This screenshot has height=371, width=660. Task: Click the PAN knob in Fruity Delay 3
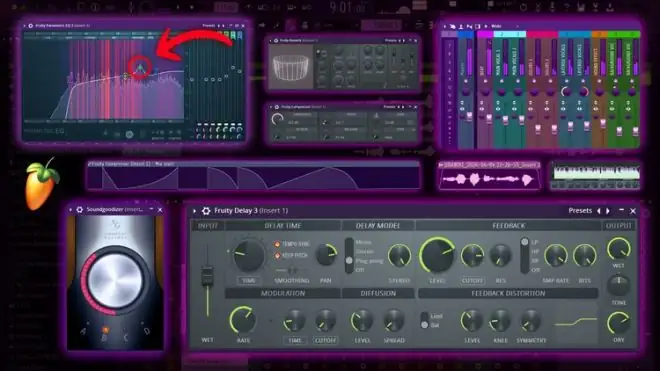click(326, 255)
